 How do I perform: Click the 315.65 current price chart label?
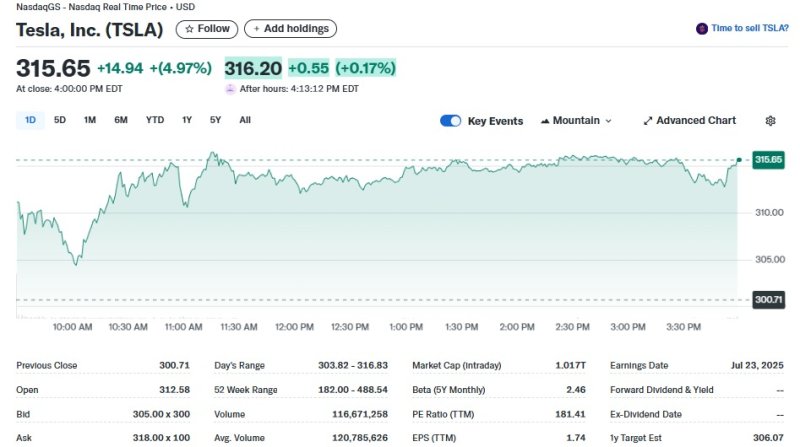point(768,160)
